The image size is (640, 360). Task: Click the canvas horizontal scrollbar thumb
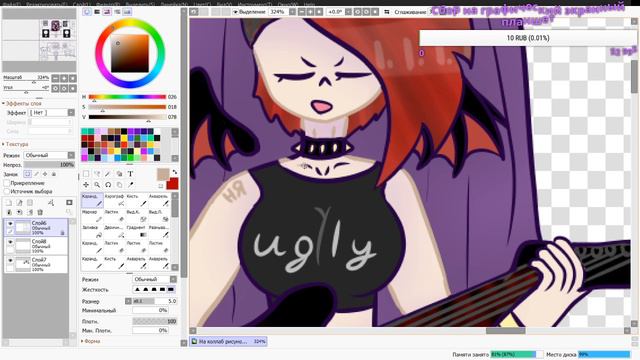(505, 331)
